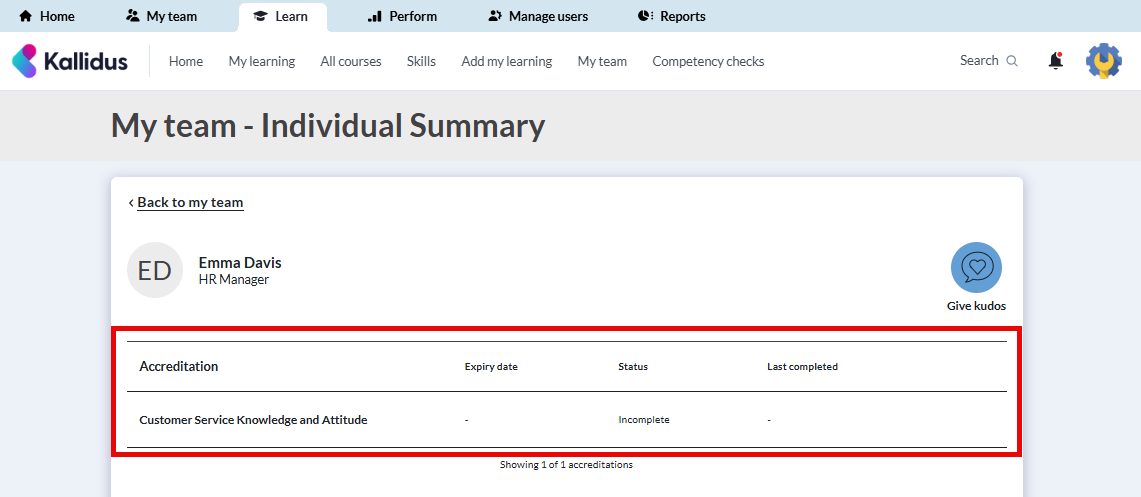Image resolution: width=1141 pixels, height=497 pixels.
Task: Open the Reports tab
Action: pyautogui.click(x=671, y=16)
